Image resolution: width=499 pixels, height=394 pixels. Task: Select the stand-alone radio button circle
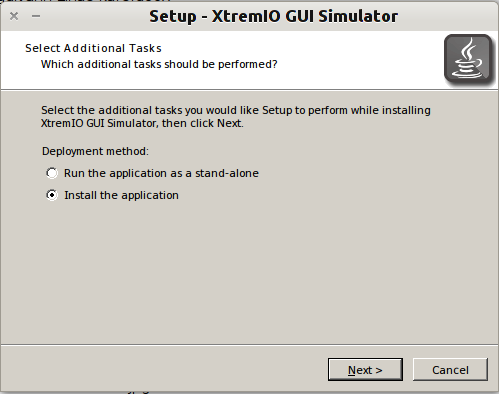pyautogui.click(x=52, y=173)
